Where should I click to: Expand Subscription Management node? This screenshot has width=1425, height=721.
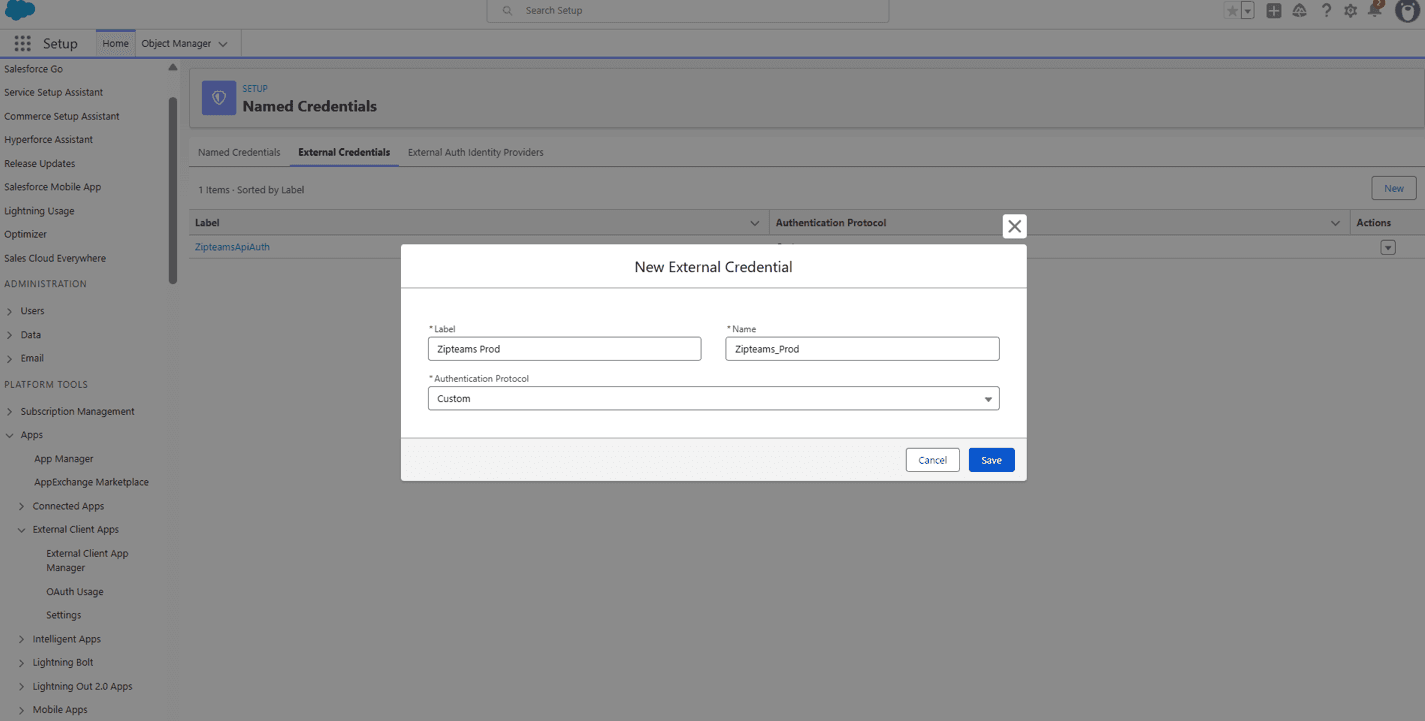point(10,411)
